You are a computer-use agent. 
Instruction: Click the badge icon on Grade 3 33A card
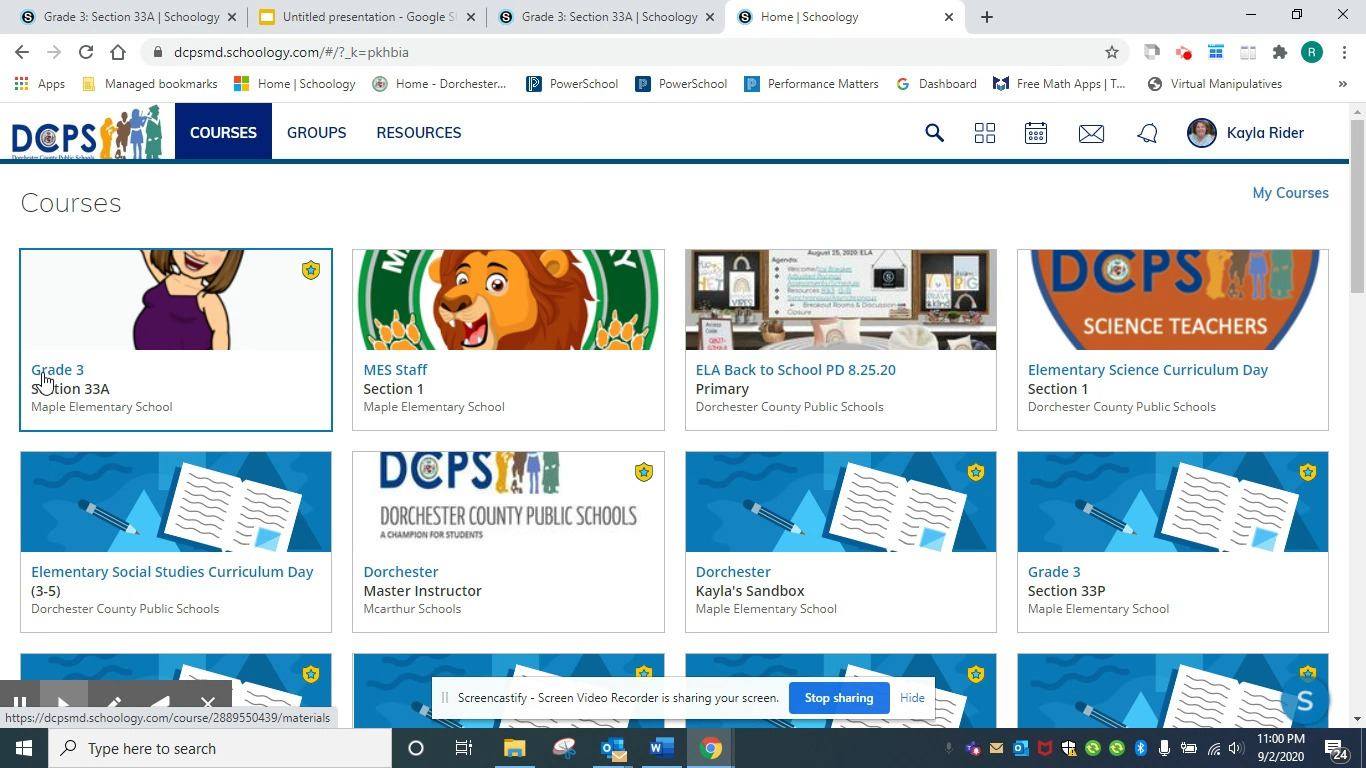click(311, 270)
